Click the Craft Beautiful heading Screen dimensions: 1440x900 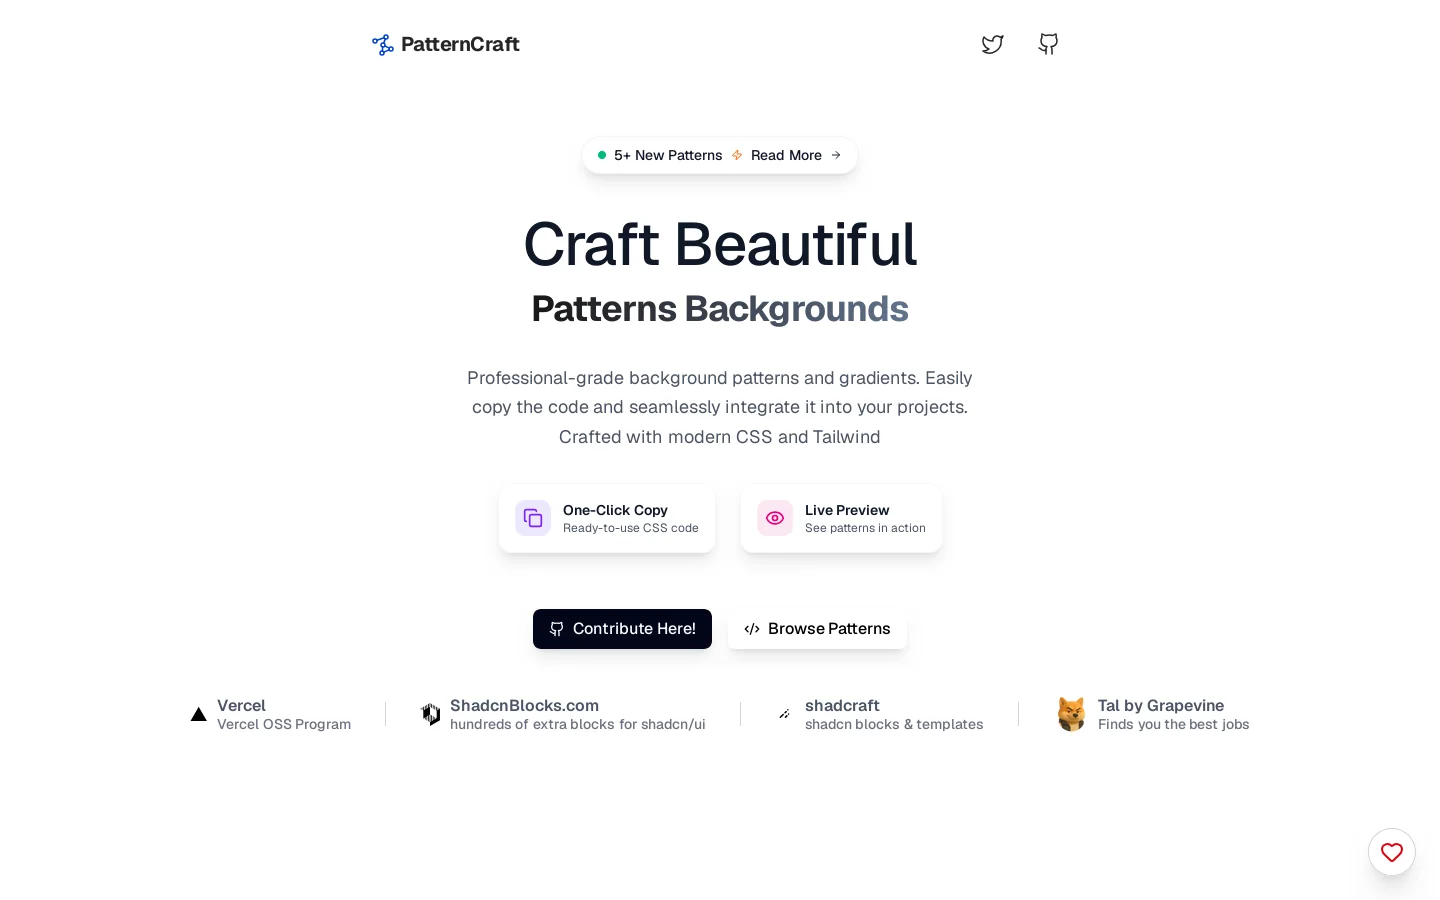click(720, 244)
